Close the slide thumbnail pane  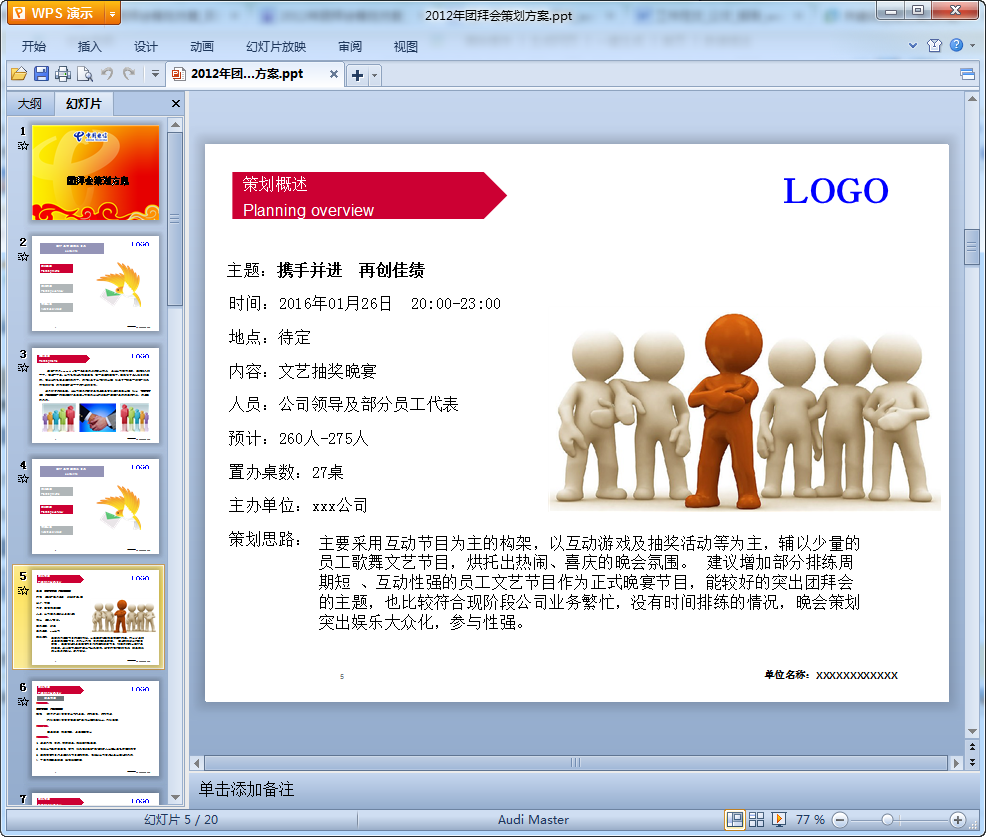[x=176, y=104]
